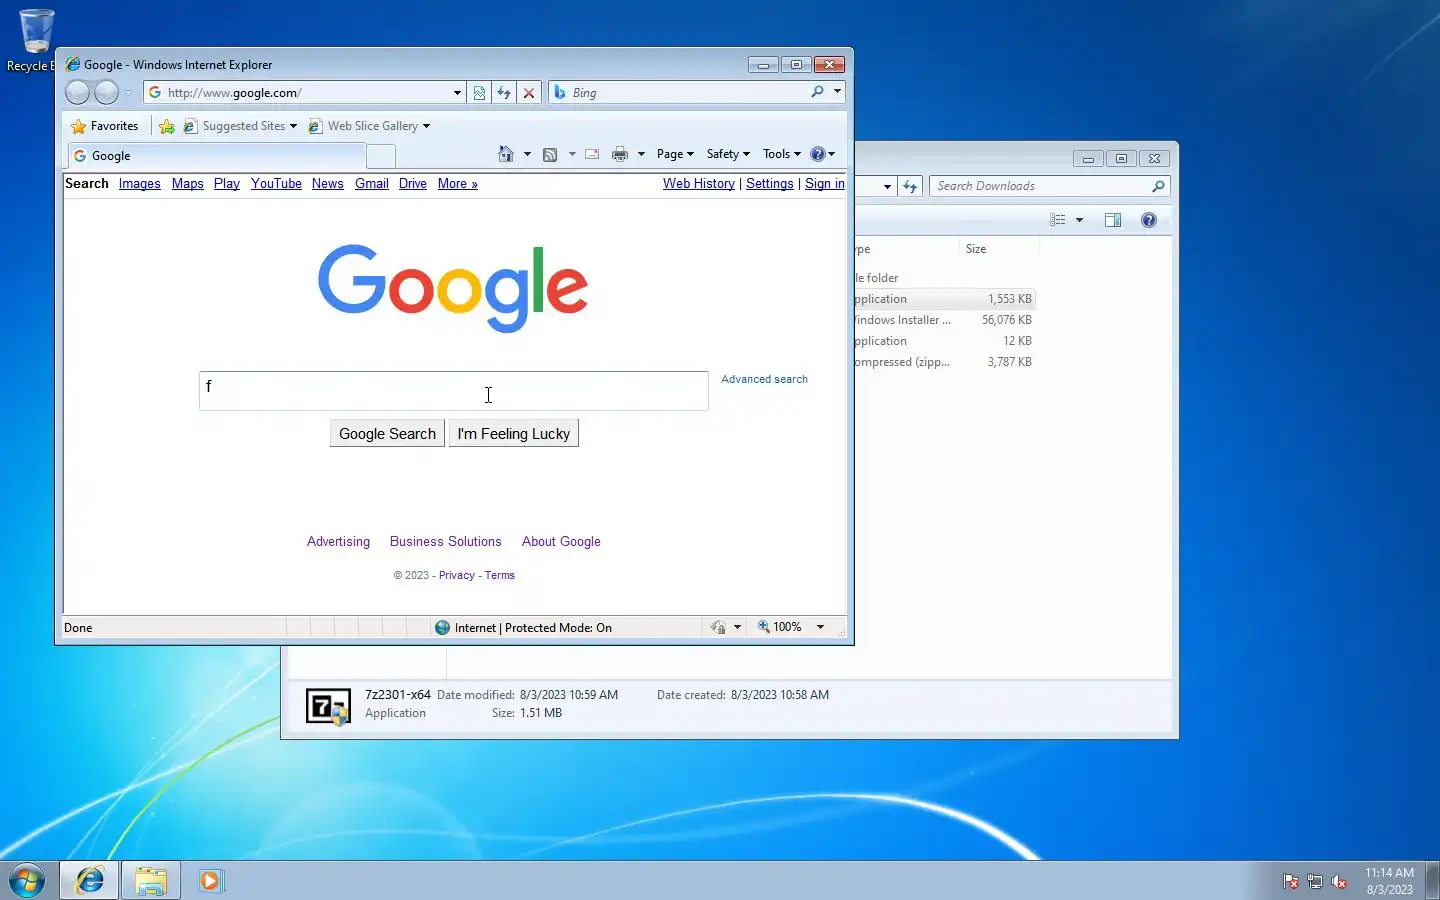Open Favorites with the star button
The width and height of the screenshot is (1440, 900).
tap(105, 126)
